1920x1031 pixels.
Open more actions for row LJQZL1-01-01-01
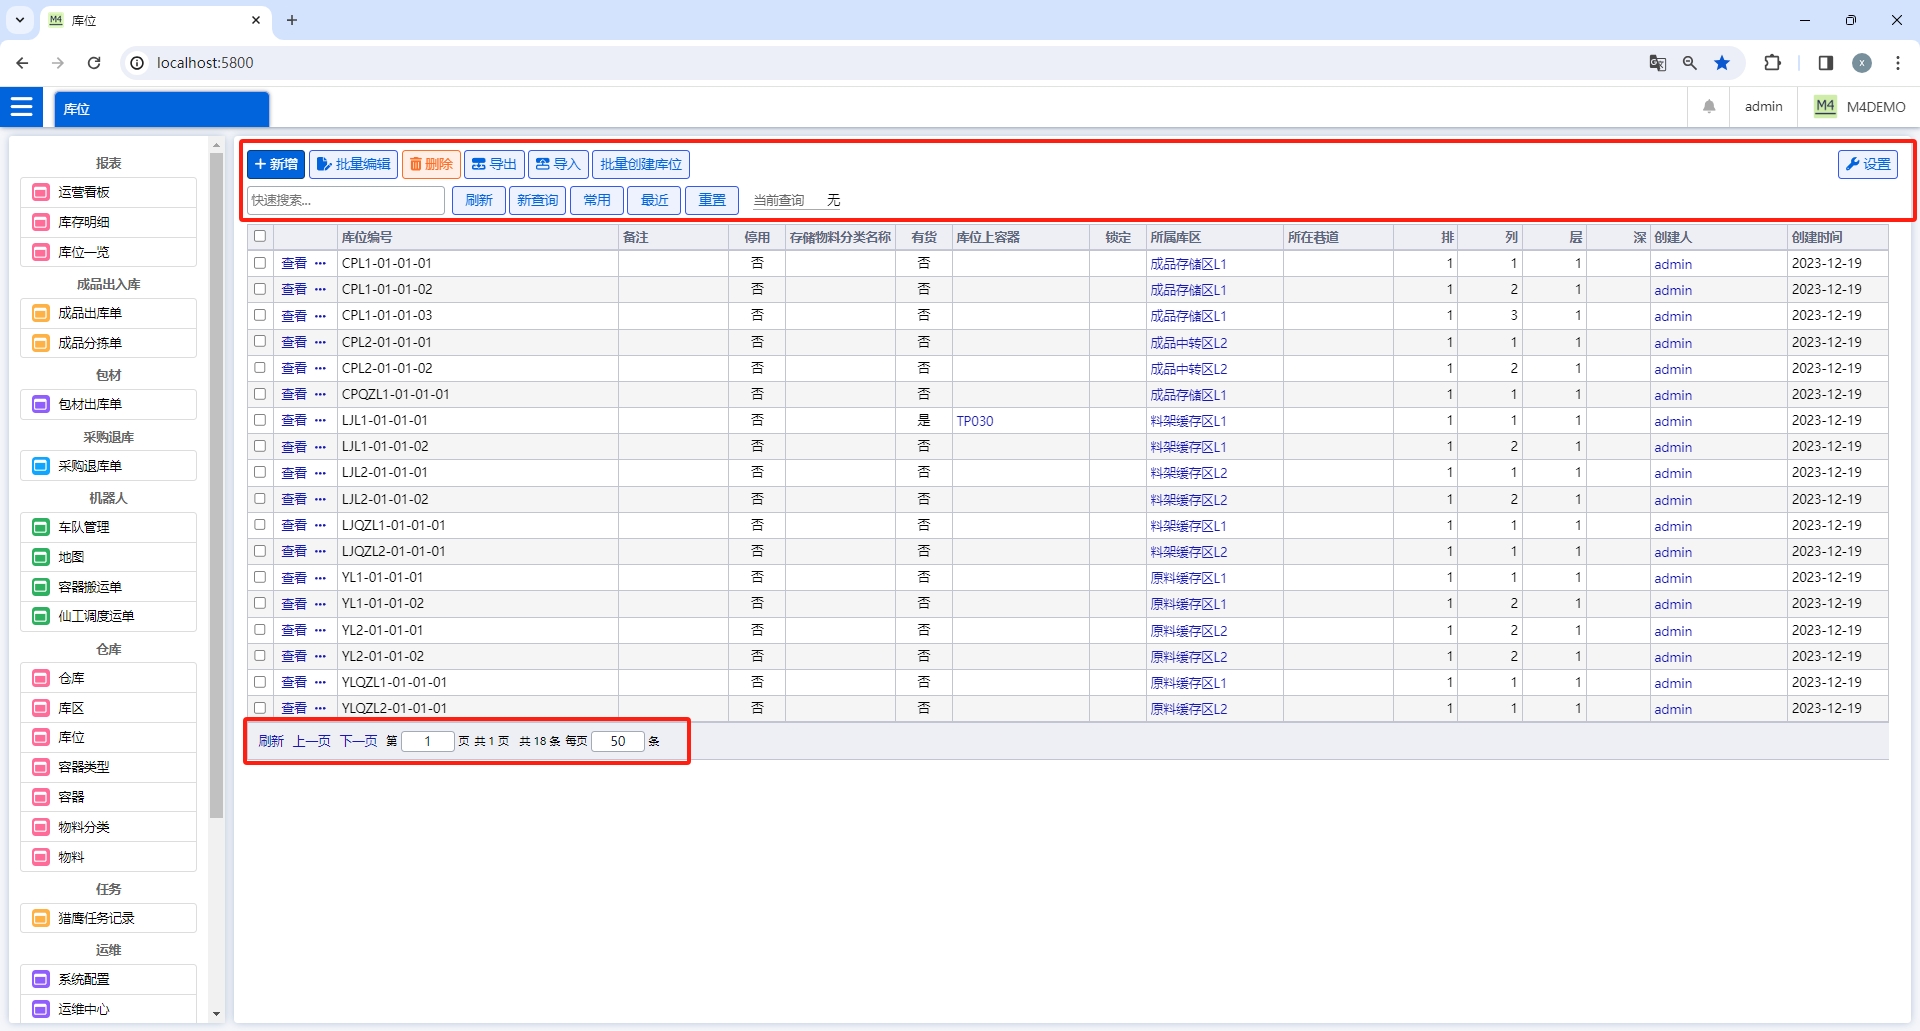(320, 525)
